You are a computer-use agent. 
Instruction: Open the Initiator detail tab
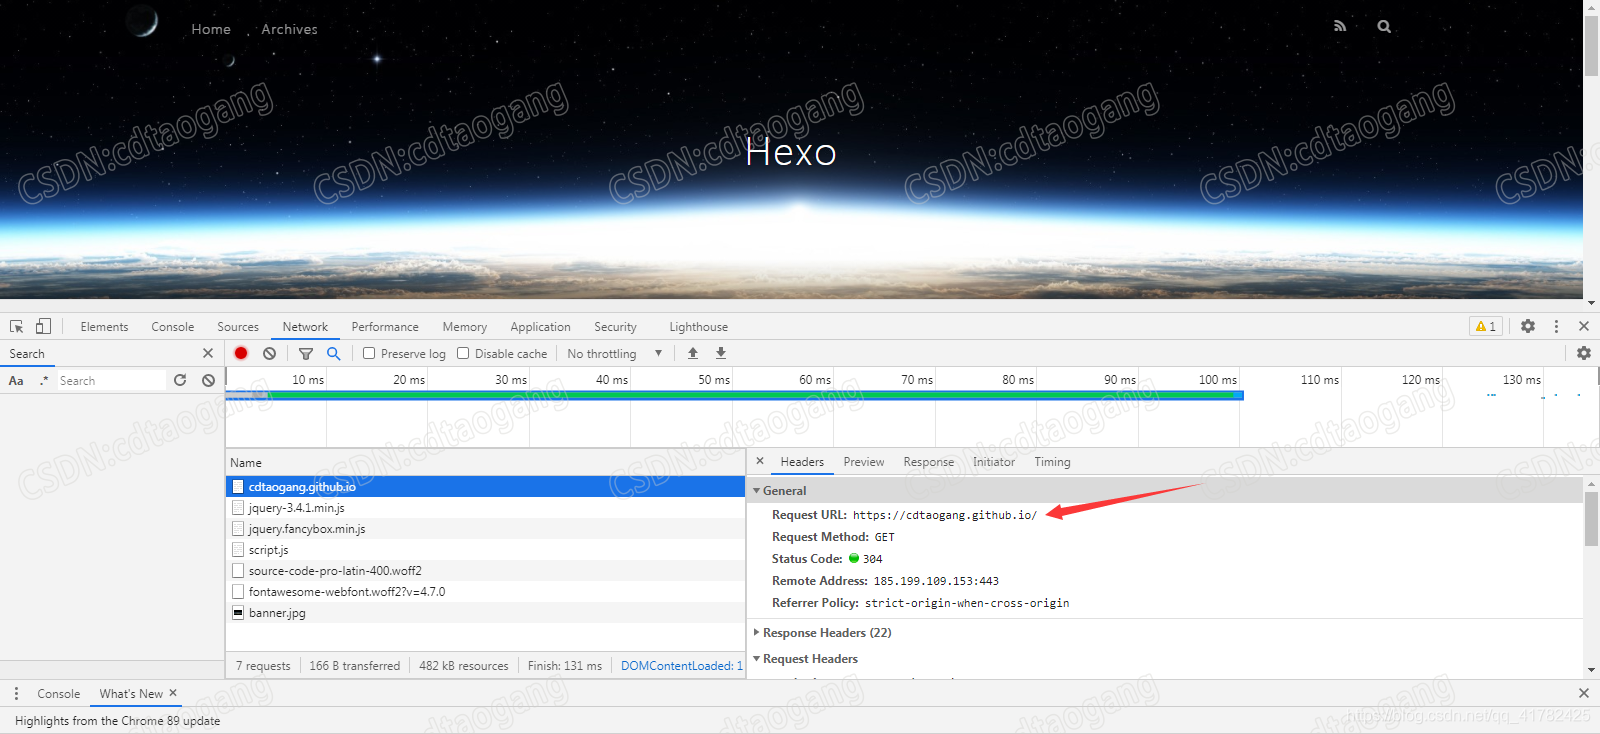pyautogui.click(x=994, y=462)
